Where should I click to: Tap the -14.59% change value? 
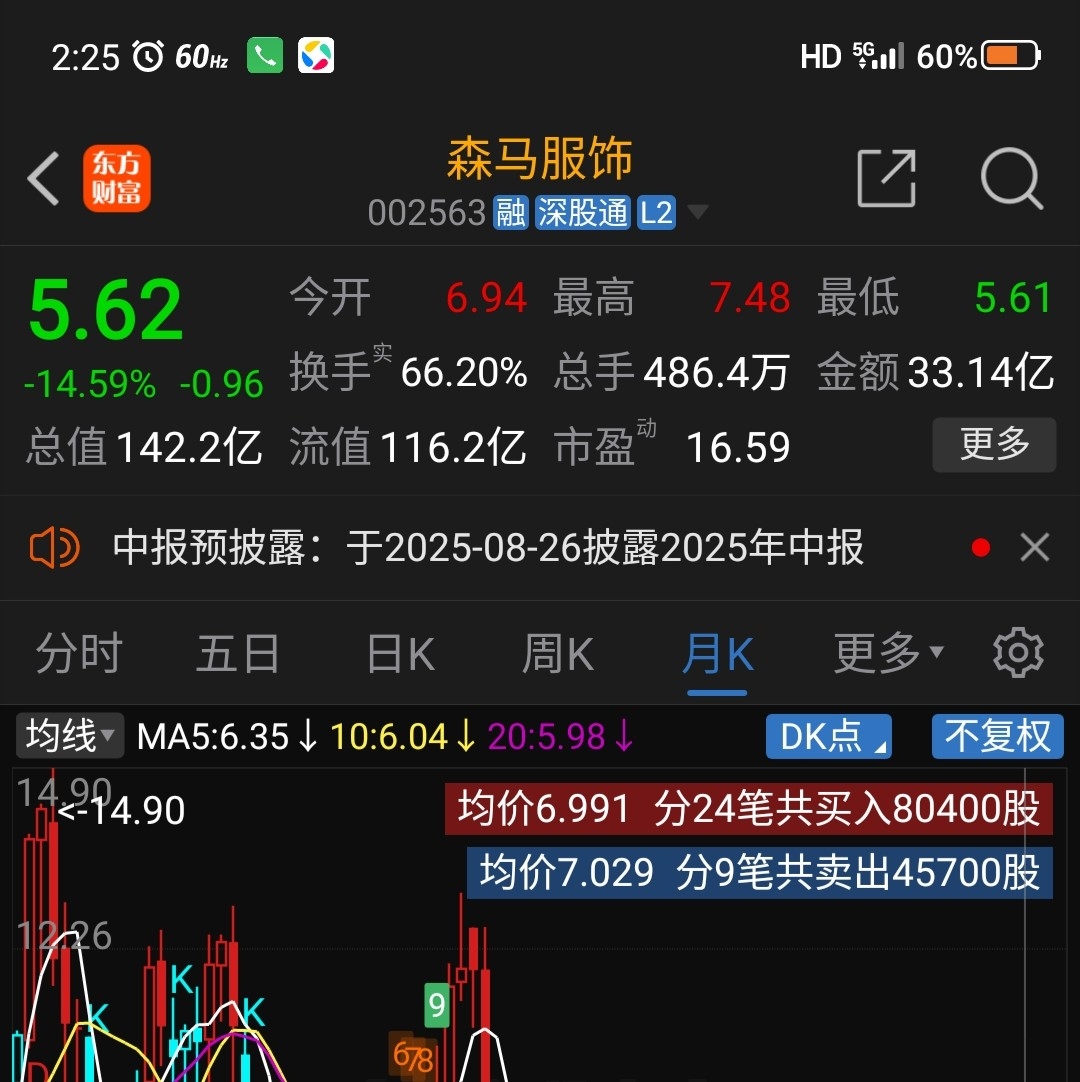90,384
